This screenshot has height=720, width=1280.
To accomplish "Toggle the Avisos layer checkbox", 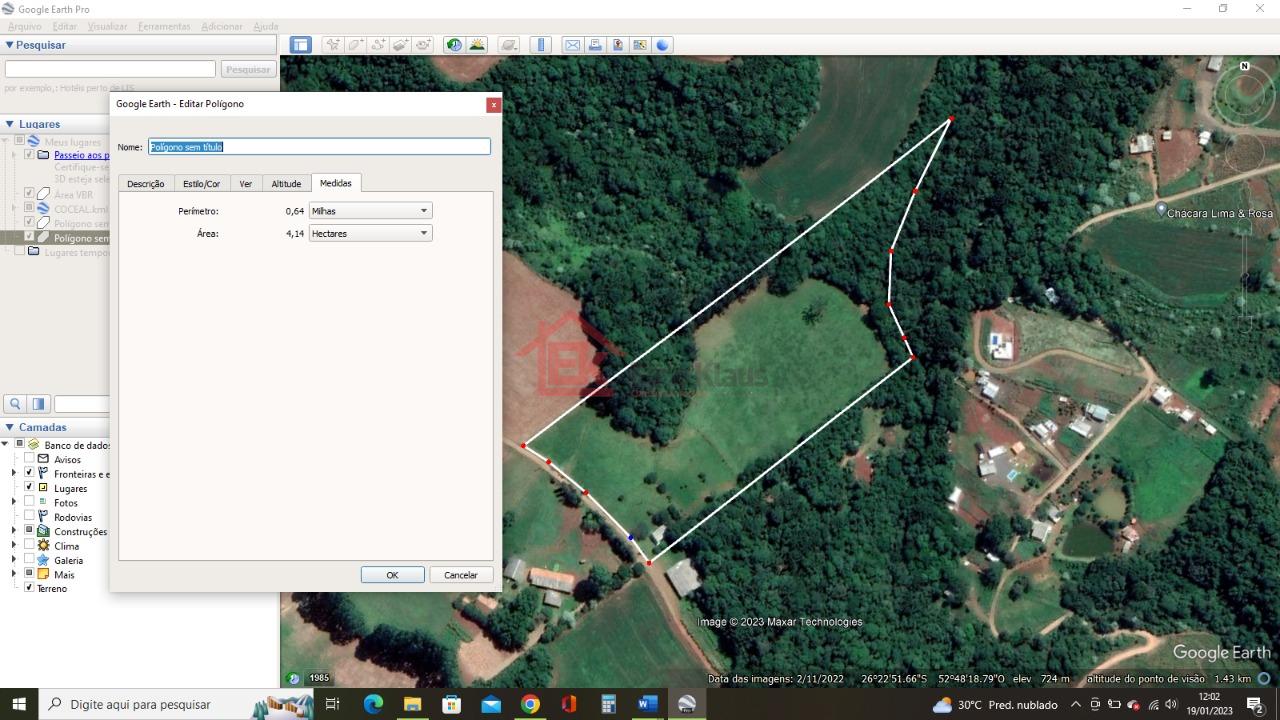I will 29,459.
